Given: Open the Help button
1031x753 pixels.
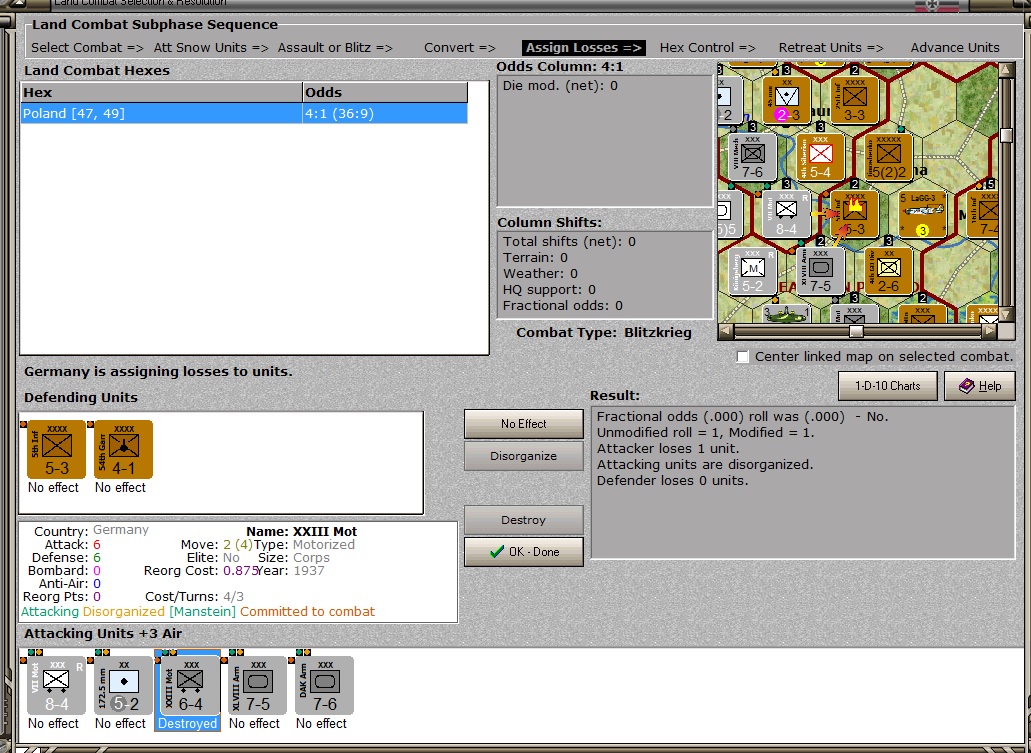Looking at the screenshot, I should pyautogui.click(x=980, y=386).
